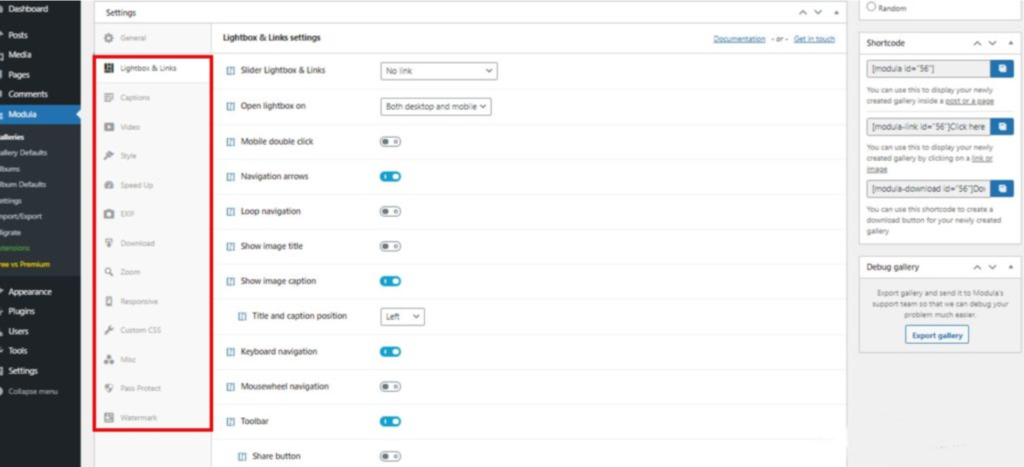
Task: Click the copy icon beside the modula-download shortcode
Action: point(1000,187)
